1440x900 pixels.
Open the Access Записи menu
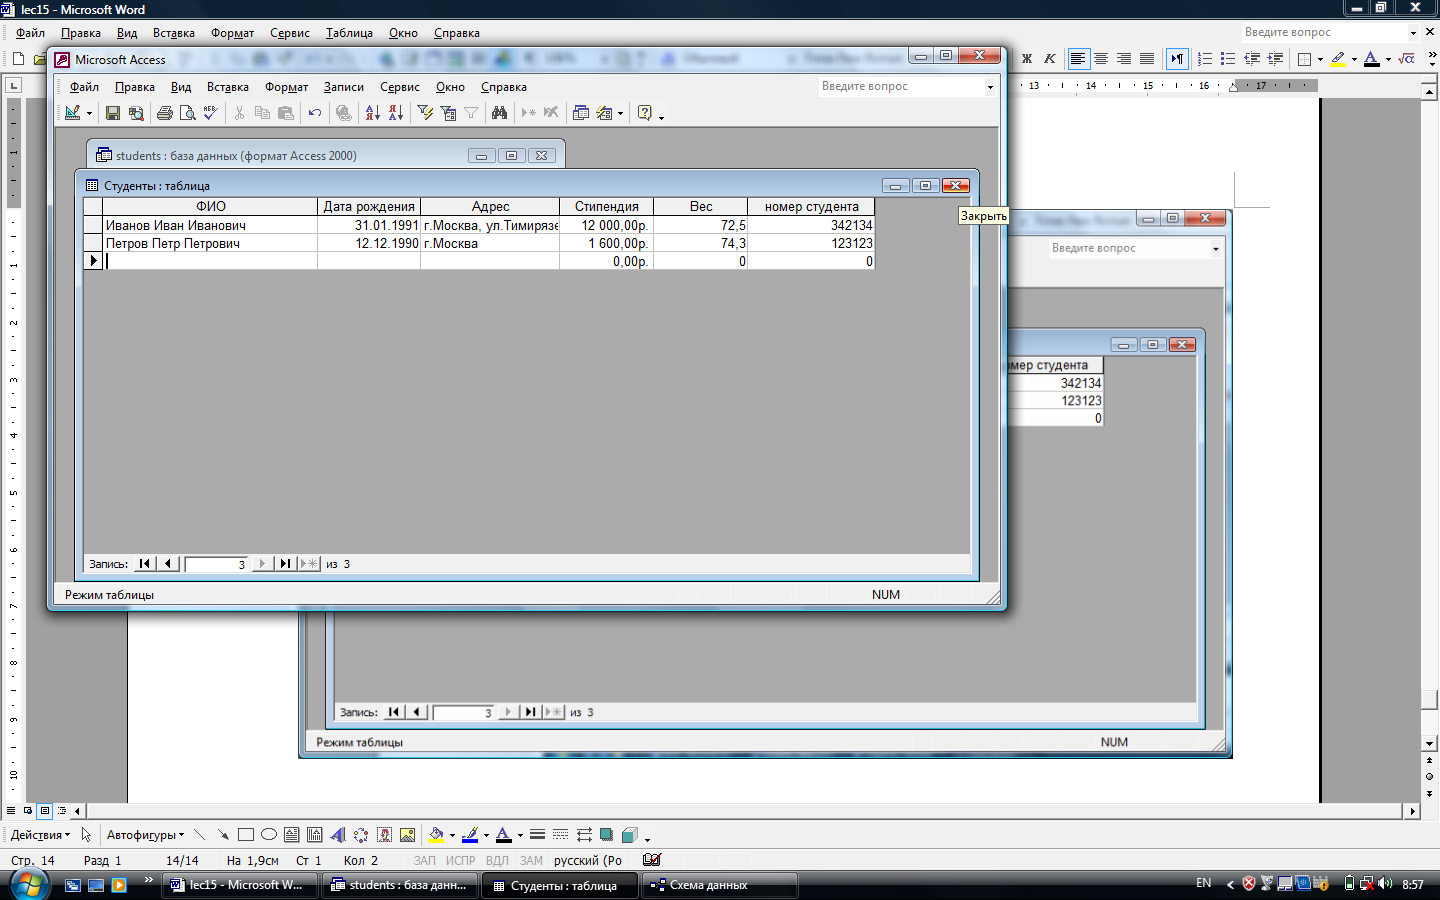tap(343, 87)
